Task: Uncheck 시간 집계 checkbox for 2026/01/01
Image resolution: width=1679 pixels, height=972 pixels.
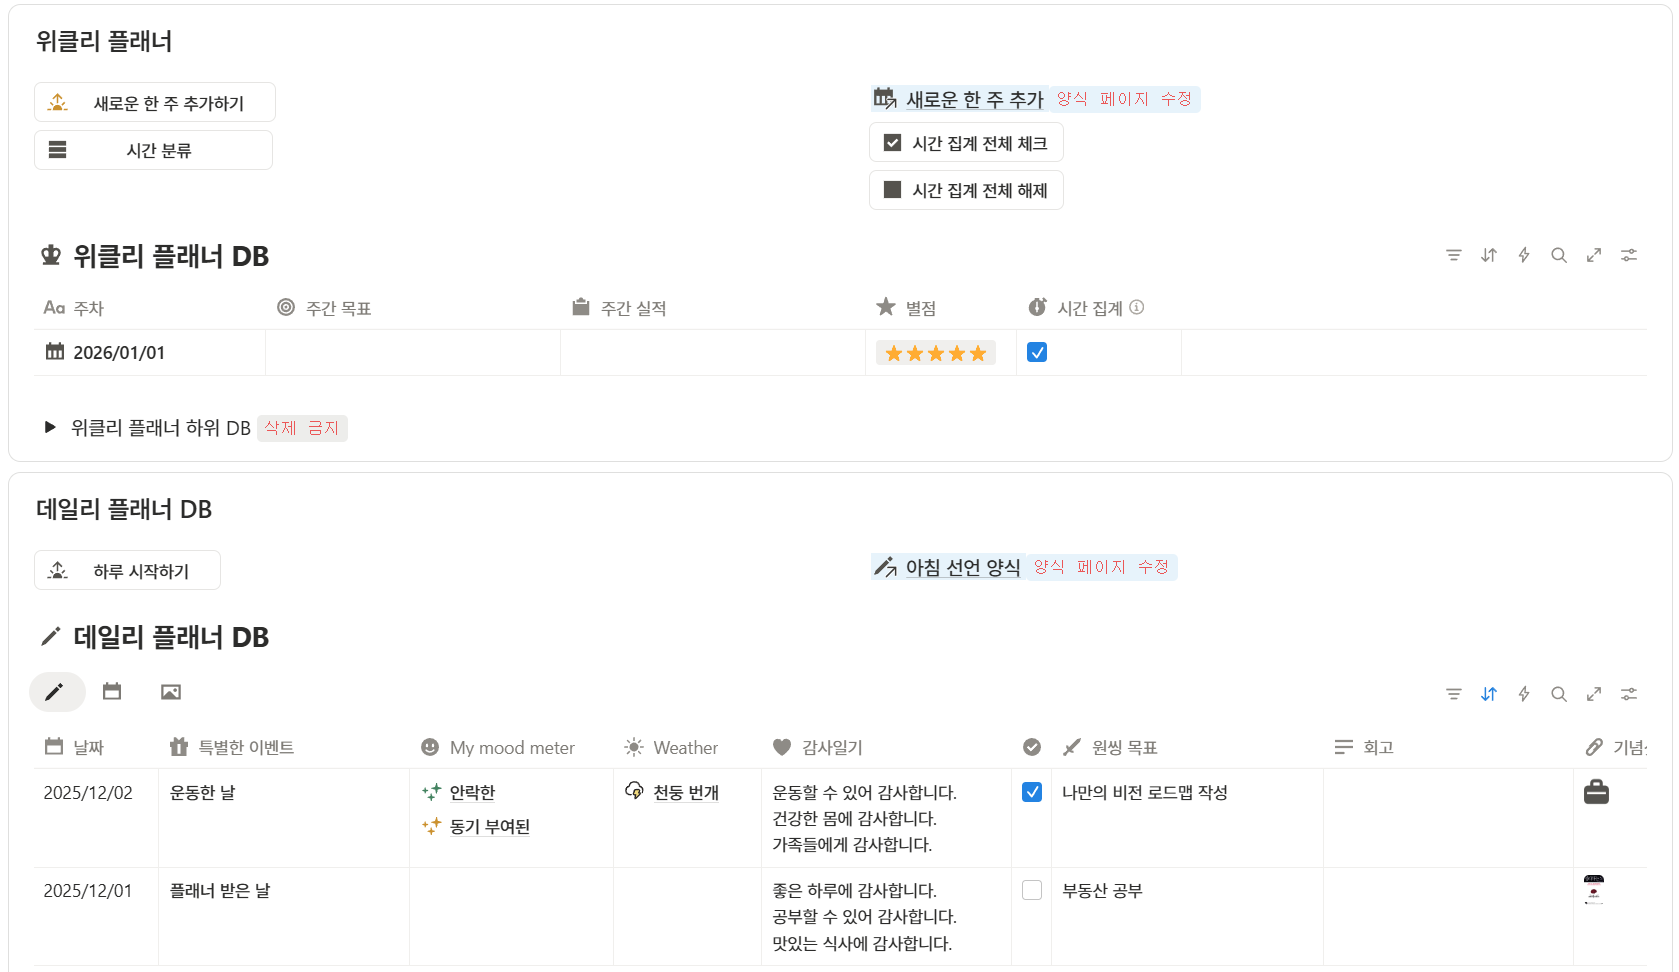Action: click(x=1037, y=352)
